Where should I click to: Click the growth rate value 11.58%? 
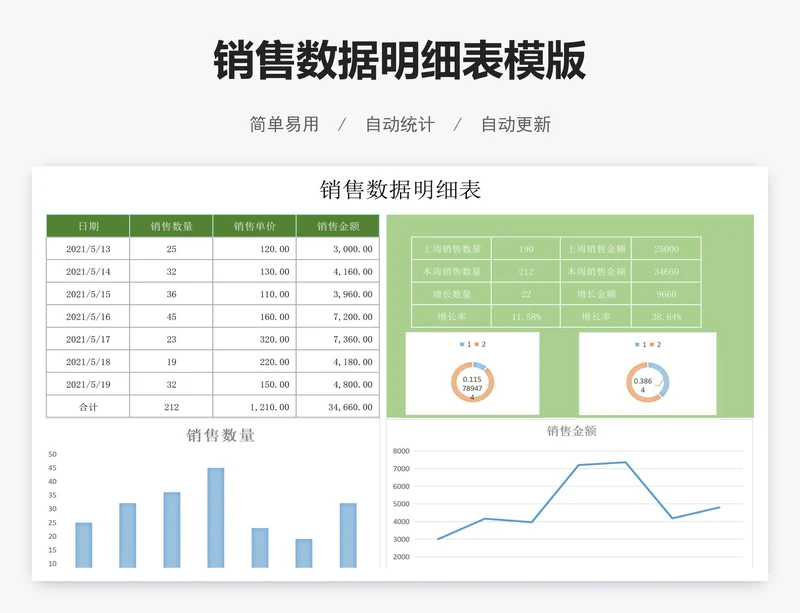coord(526,316)
